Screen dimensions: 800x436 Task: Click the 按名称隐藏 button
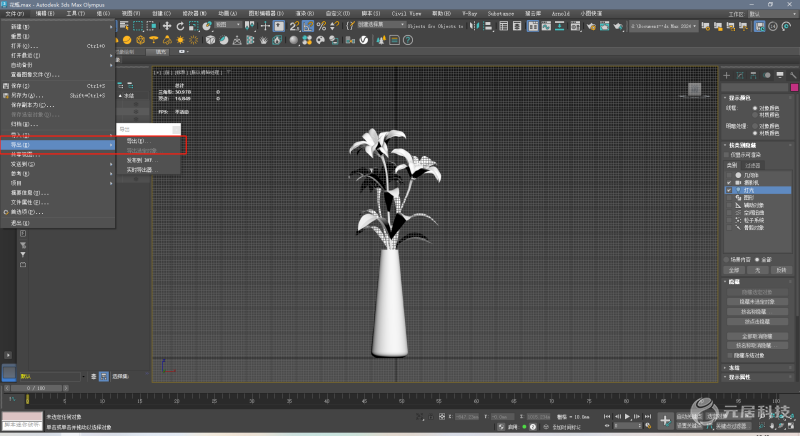click(x=757, y=310)
